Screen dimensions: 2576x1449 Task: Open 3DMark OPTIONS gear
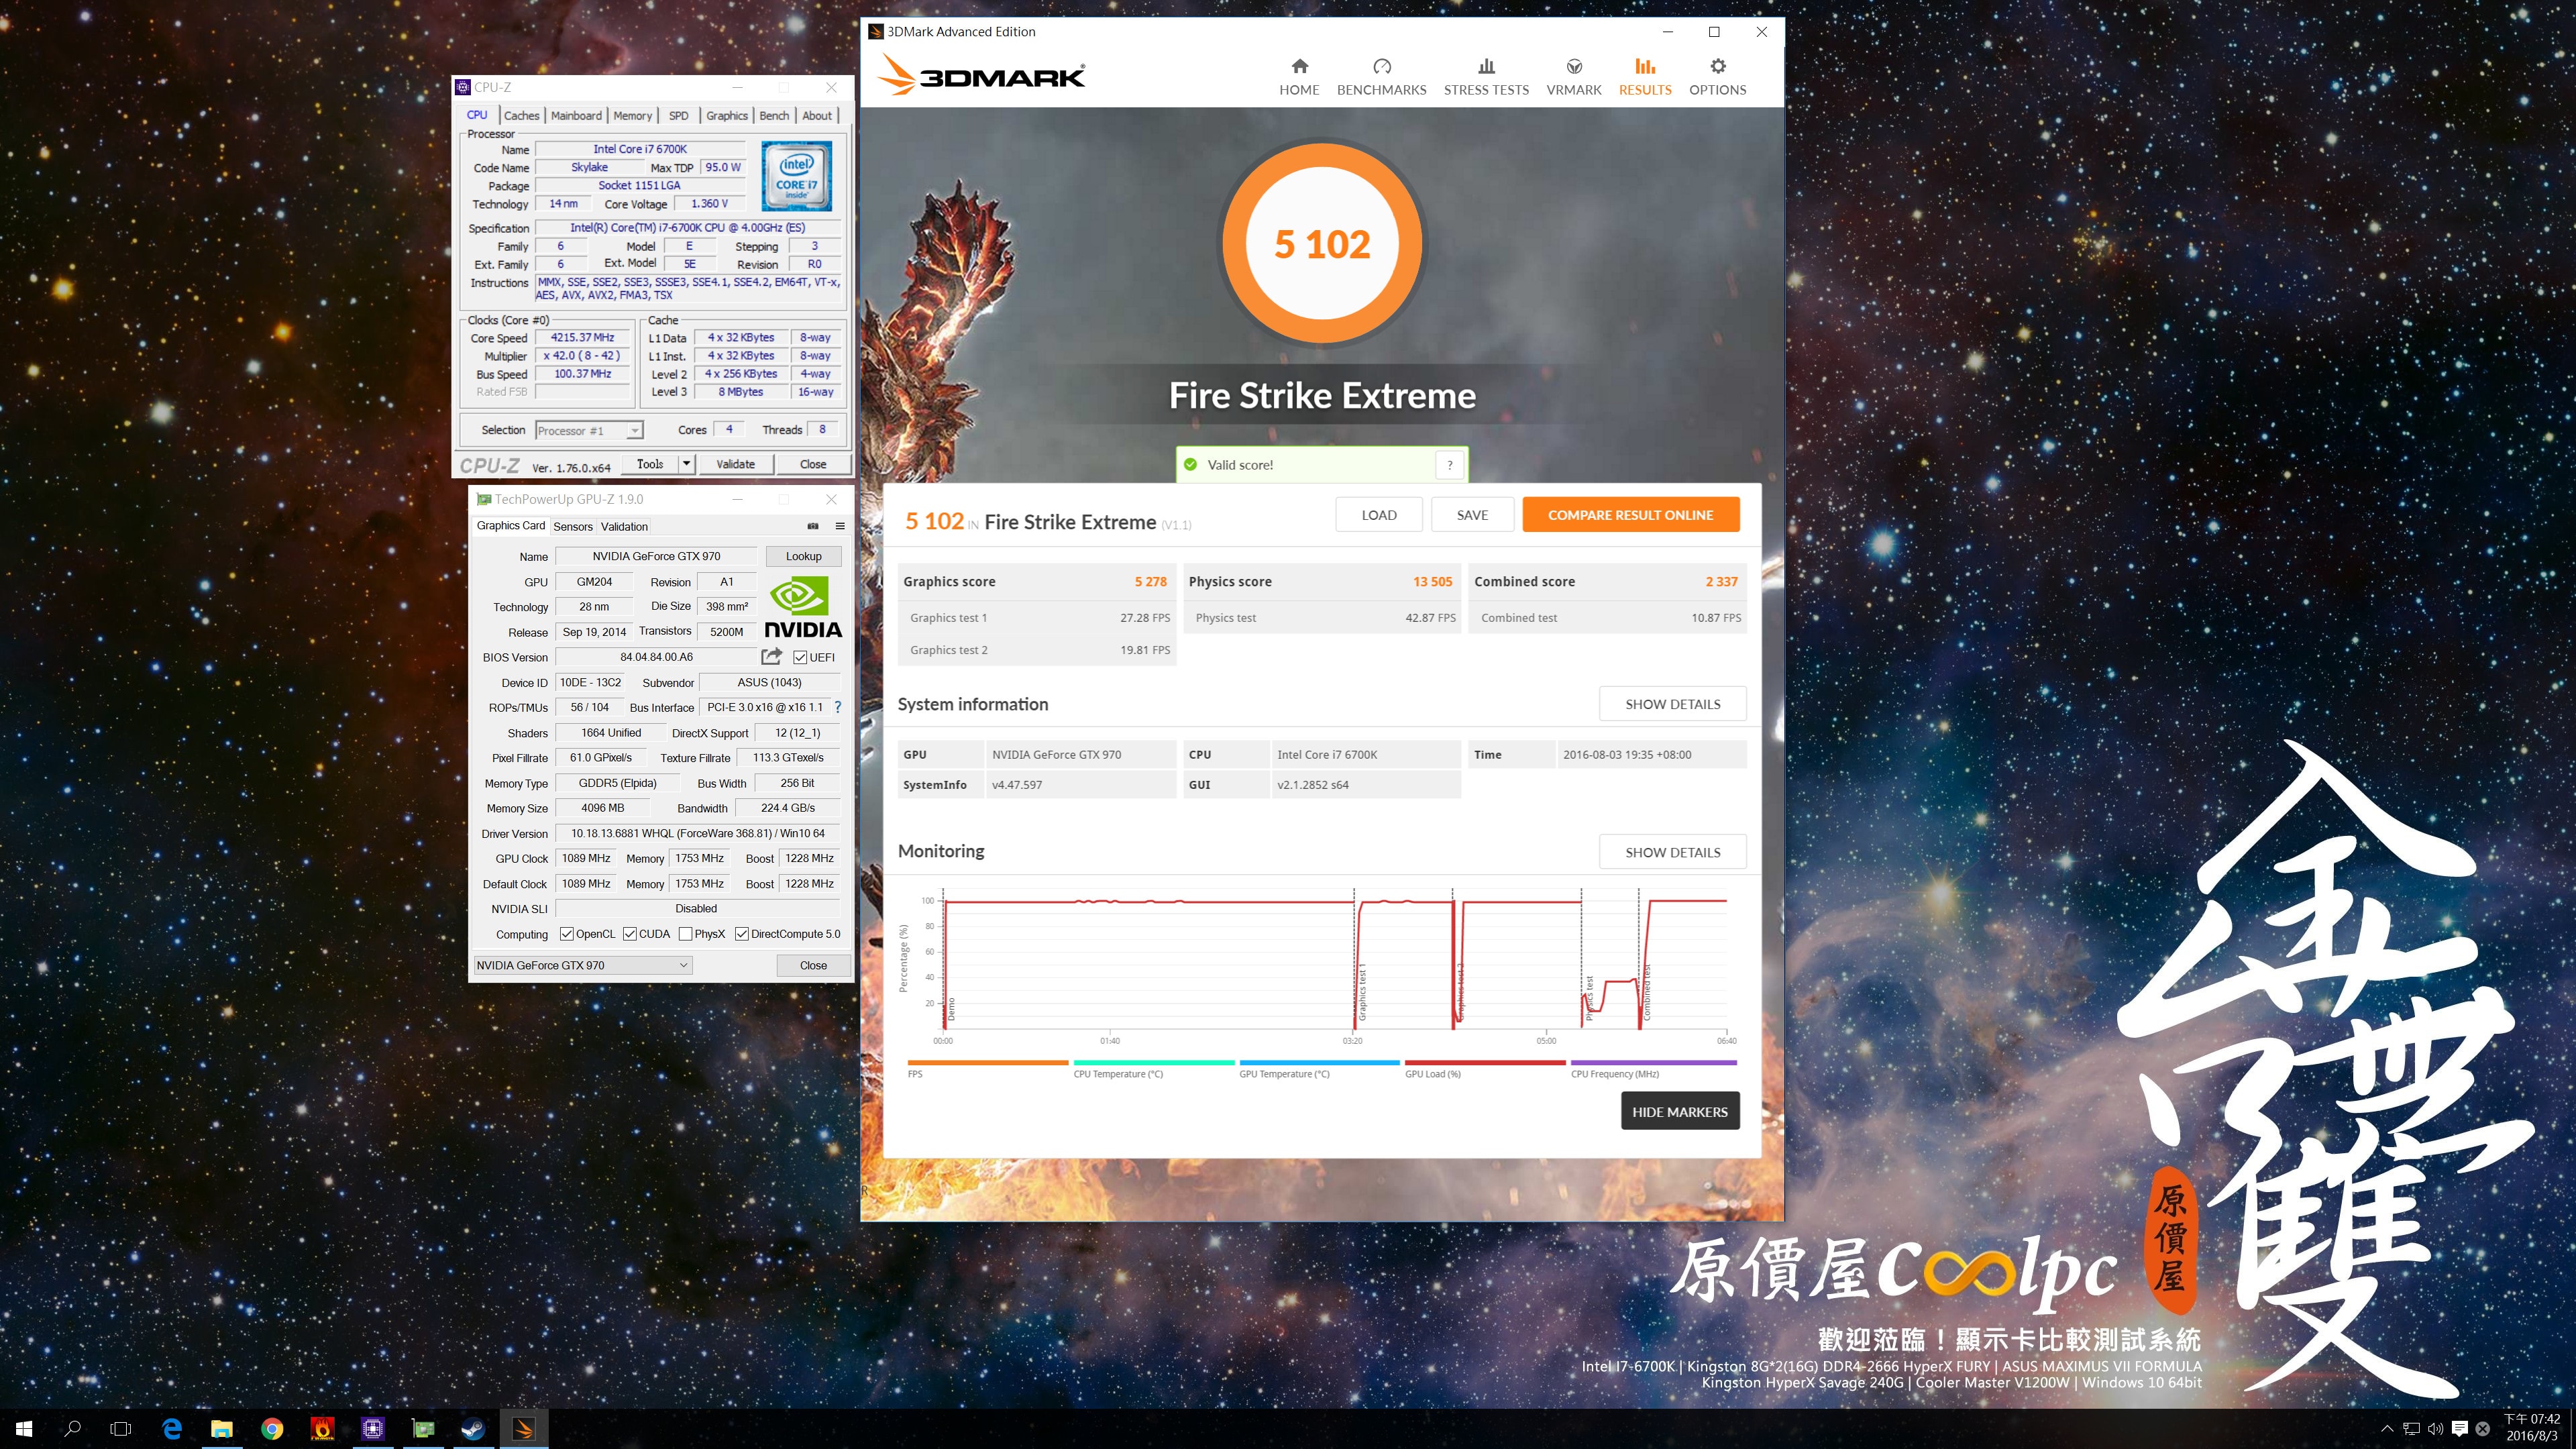click(x=1717, y=76)
